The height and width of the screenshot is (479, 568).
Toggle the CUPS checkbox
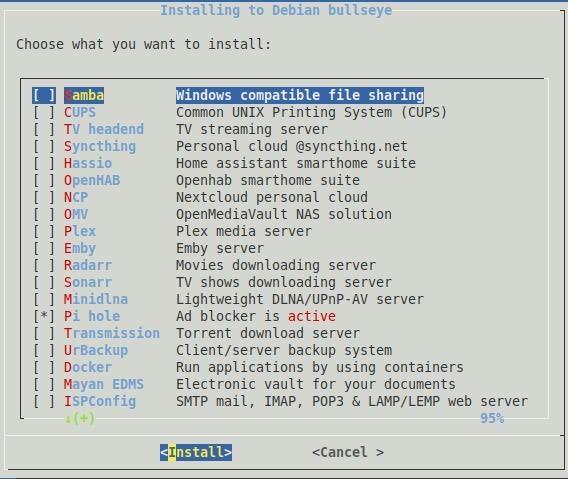point(44,112)
